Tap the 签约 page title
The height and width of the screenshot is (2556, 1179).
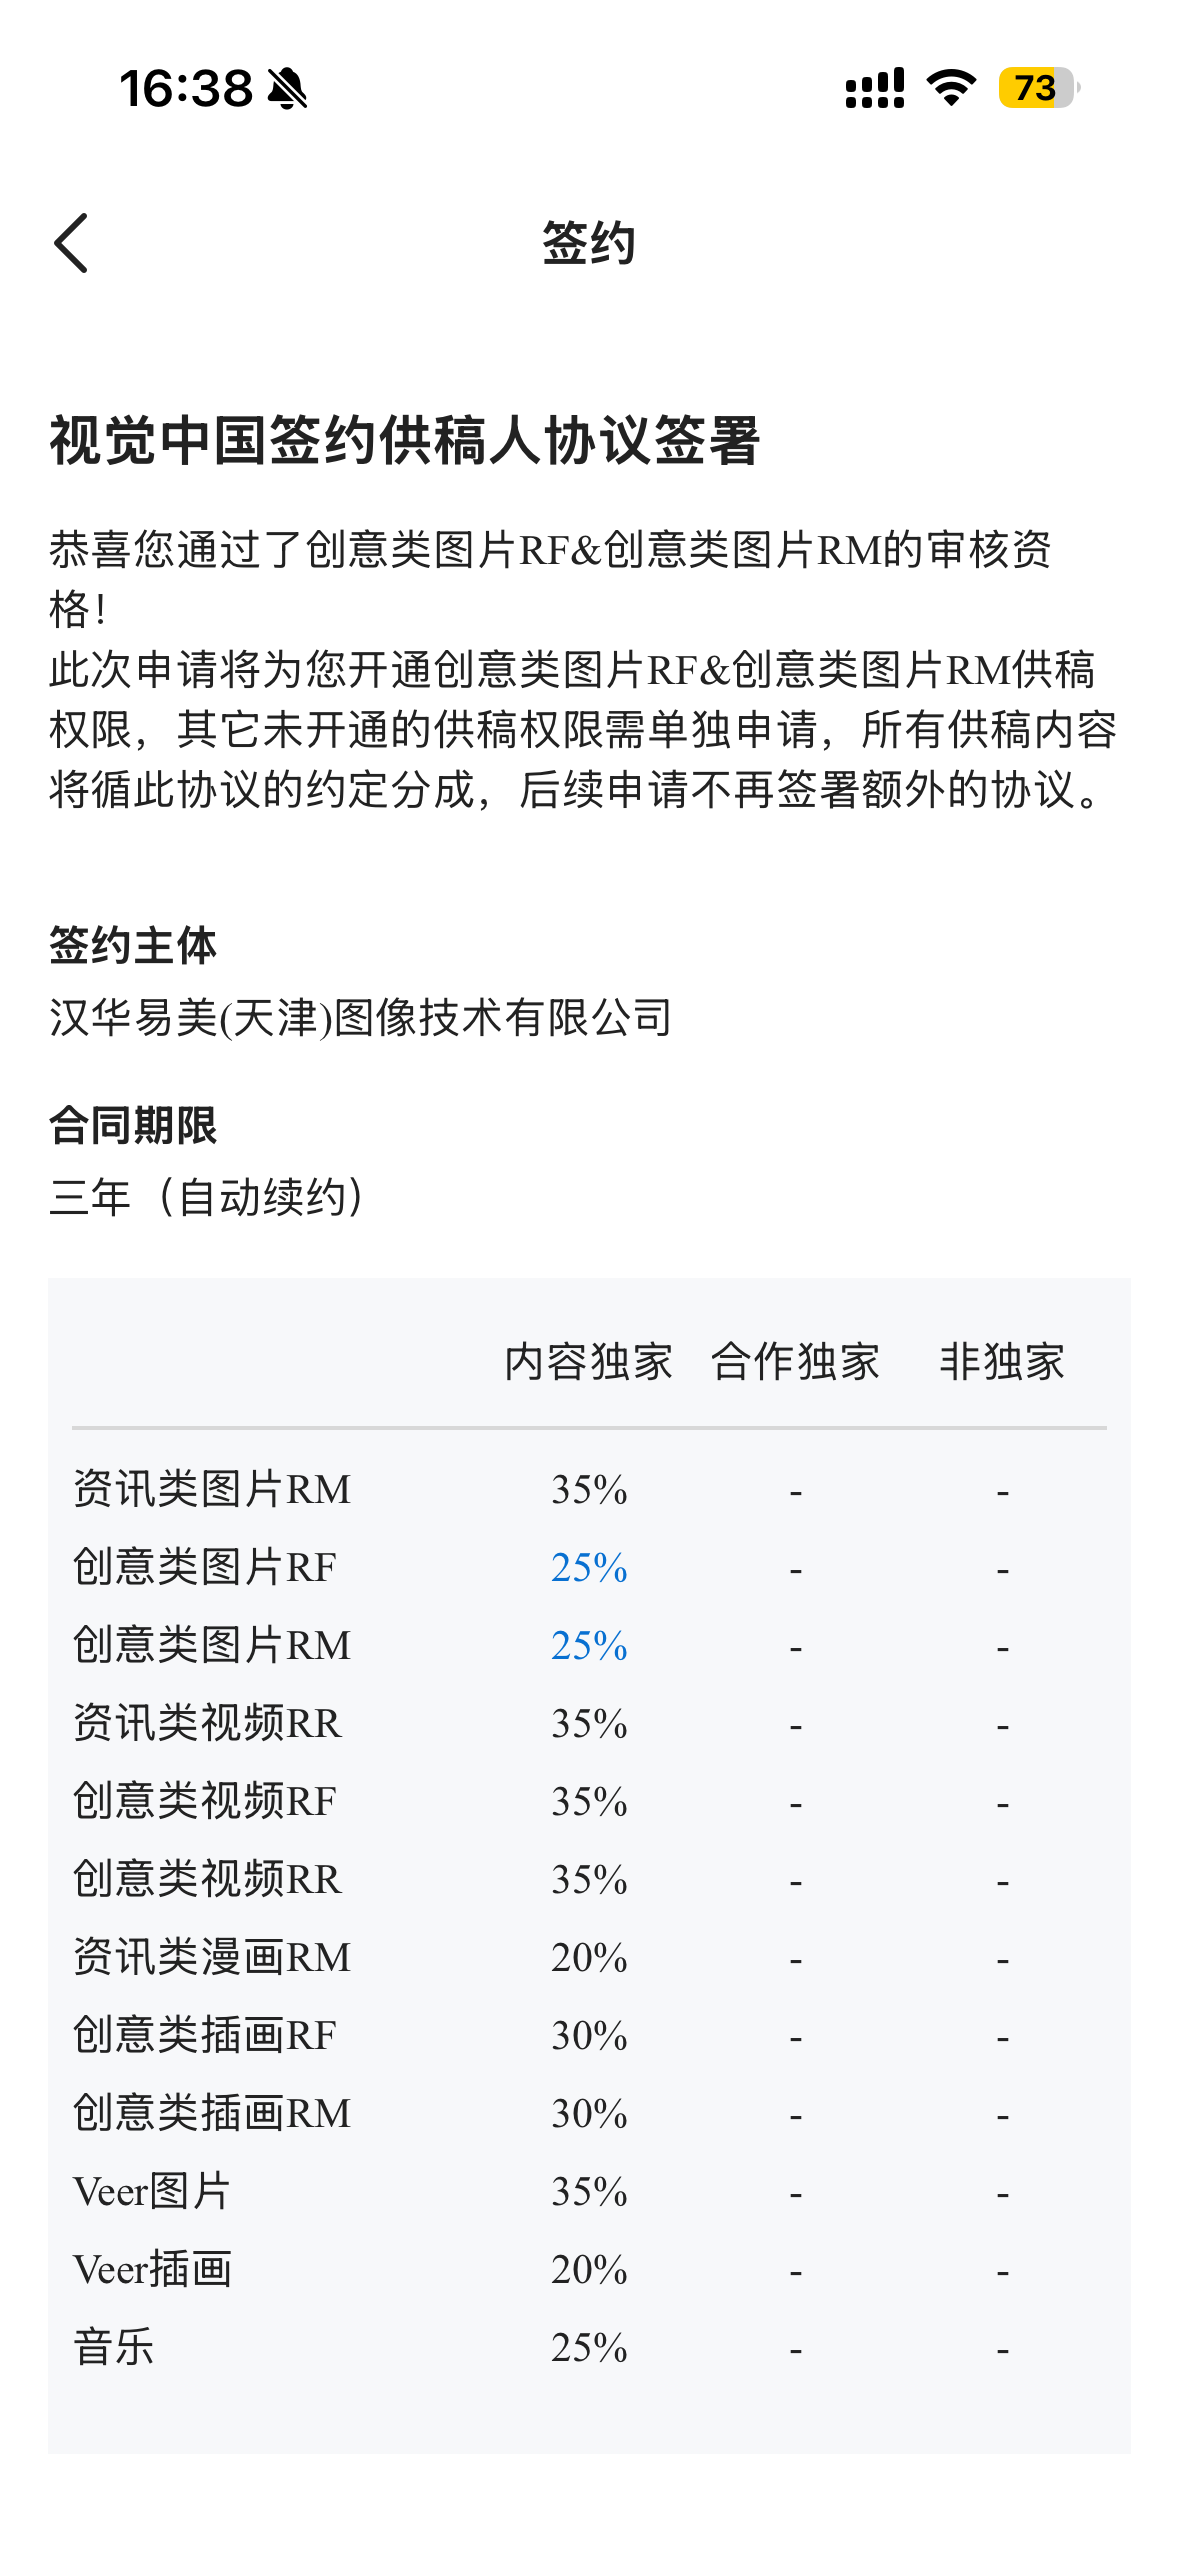(x=589, y=243)
